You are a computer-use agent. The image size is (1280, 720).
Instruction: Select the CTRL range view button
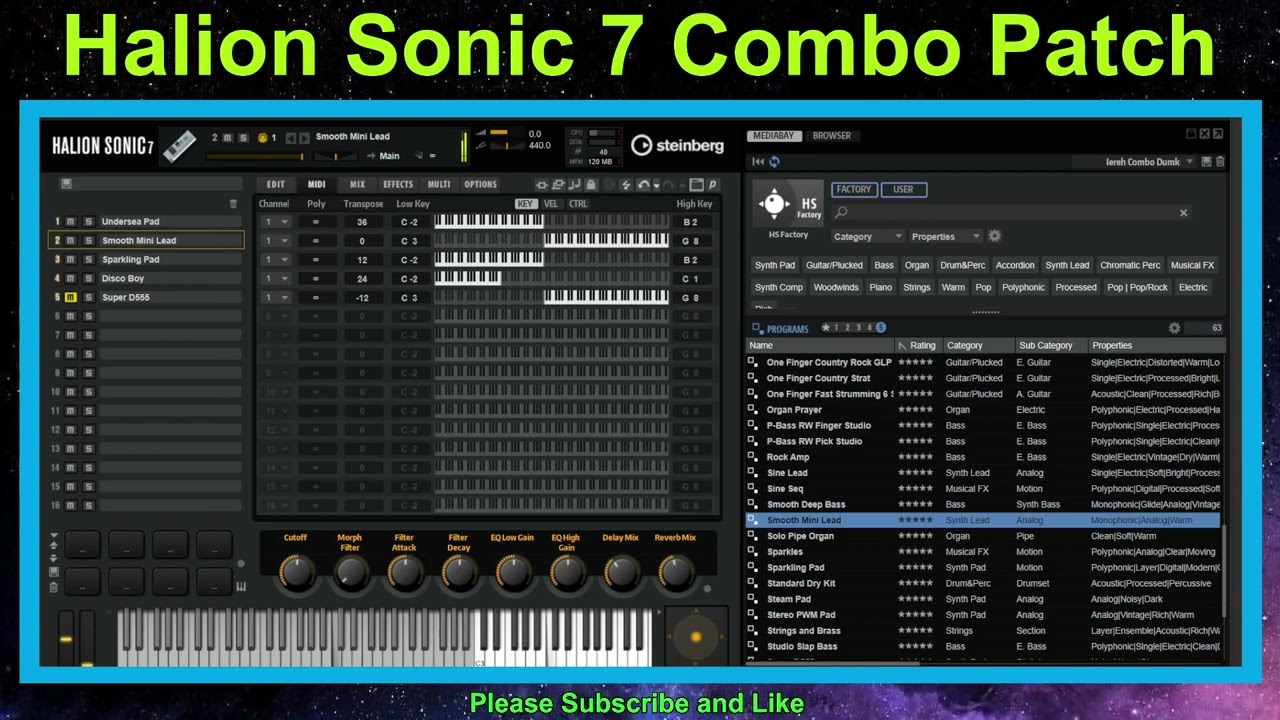click(x=578, y=204)
